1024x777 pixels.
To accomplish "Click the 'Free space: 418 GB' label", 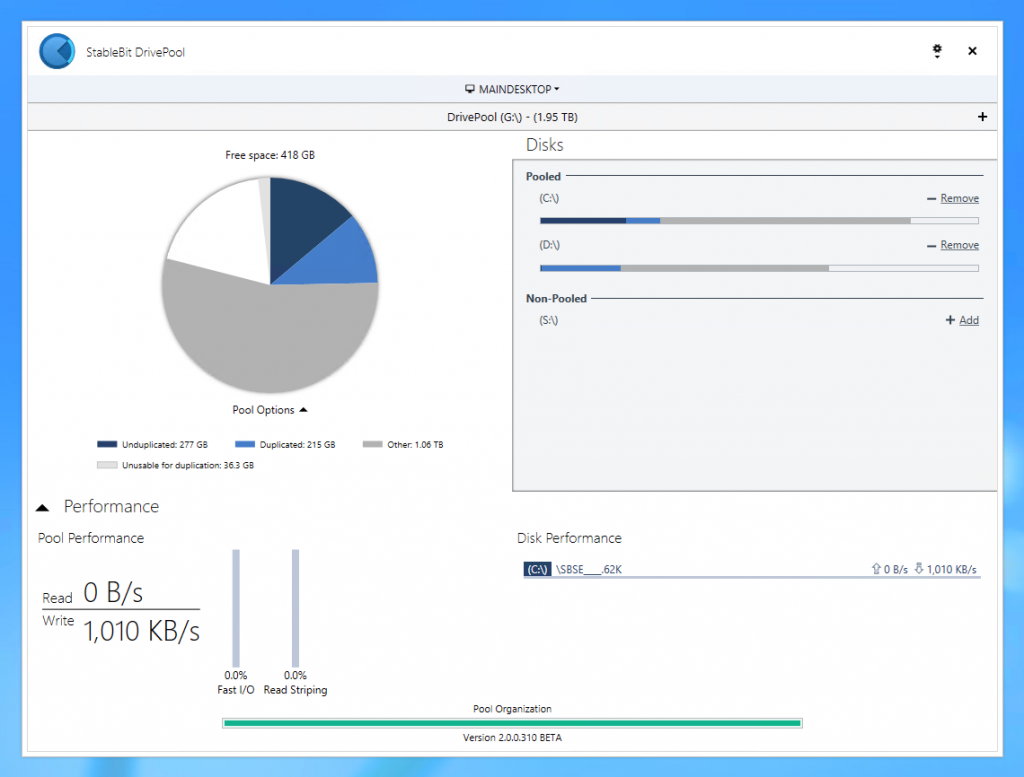I will [x=270, y=155].
